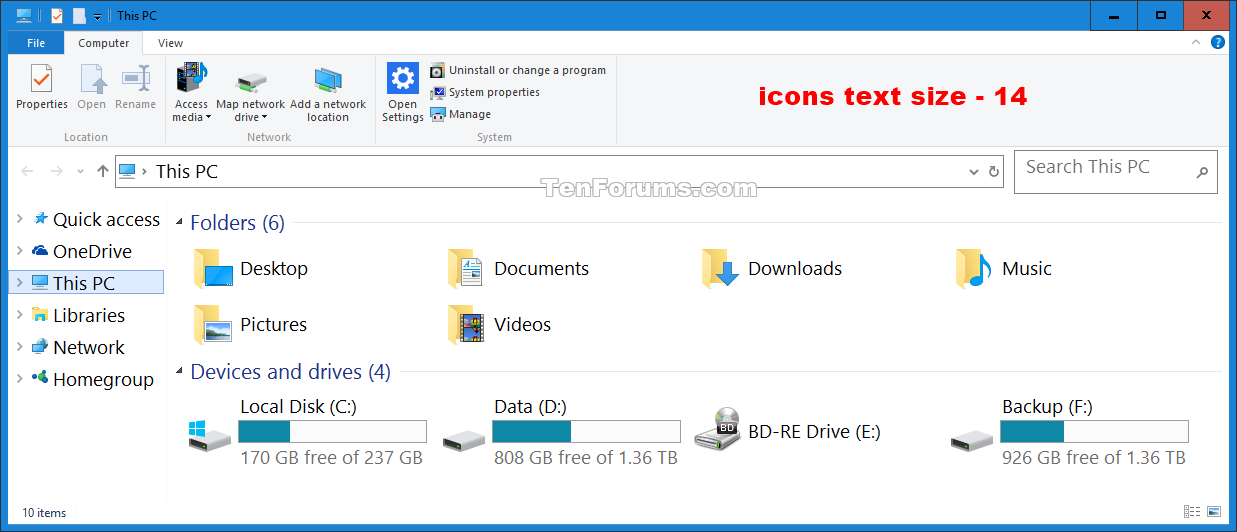Expand the This PC tree node

[19, 283]
